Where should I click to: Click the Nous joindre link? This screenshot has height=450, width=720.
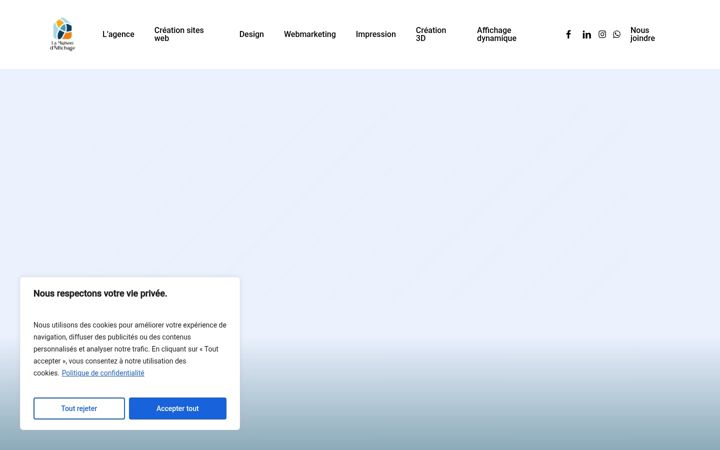[642, 34]
